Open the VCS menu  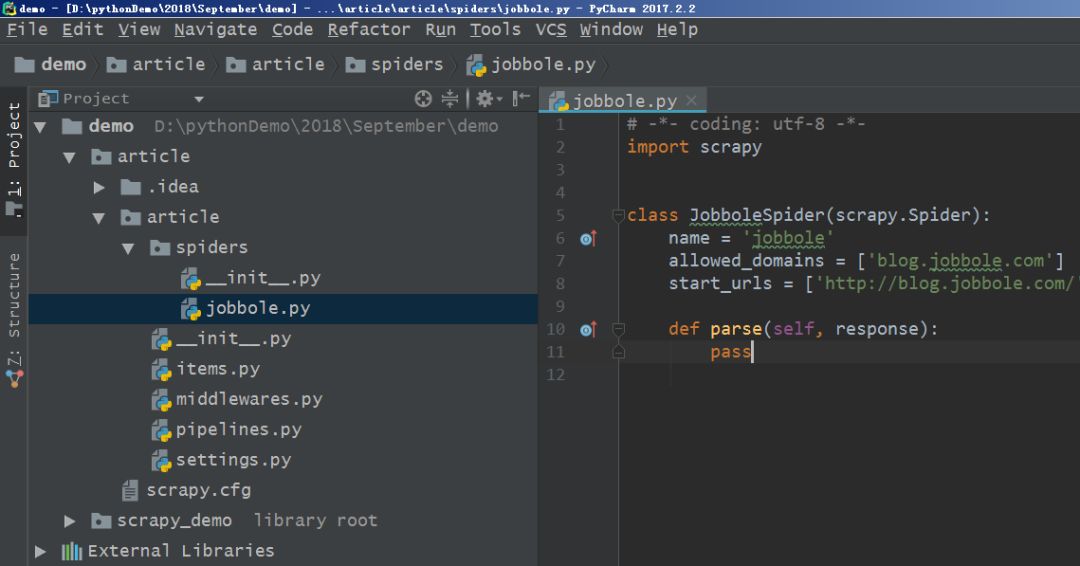(551, 30)
